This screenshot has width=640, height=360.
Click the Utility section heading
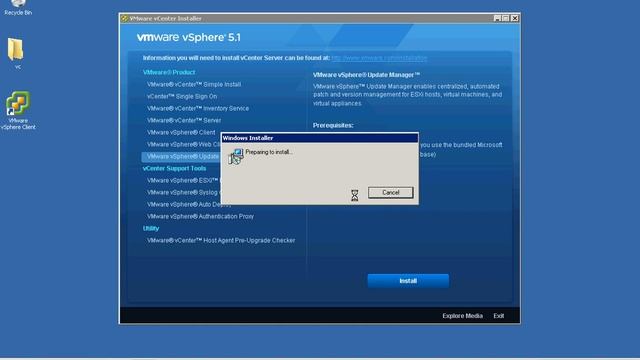click(x=151, y=229)
